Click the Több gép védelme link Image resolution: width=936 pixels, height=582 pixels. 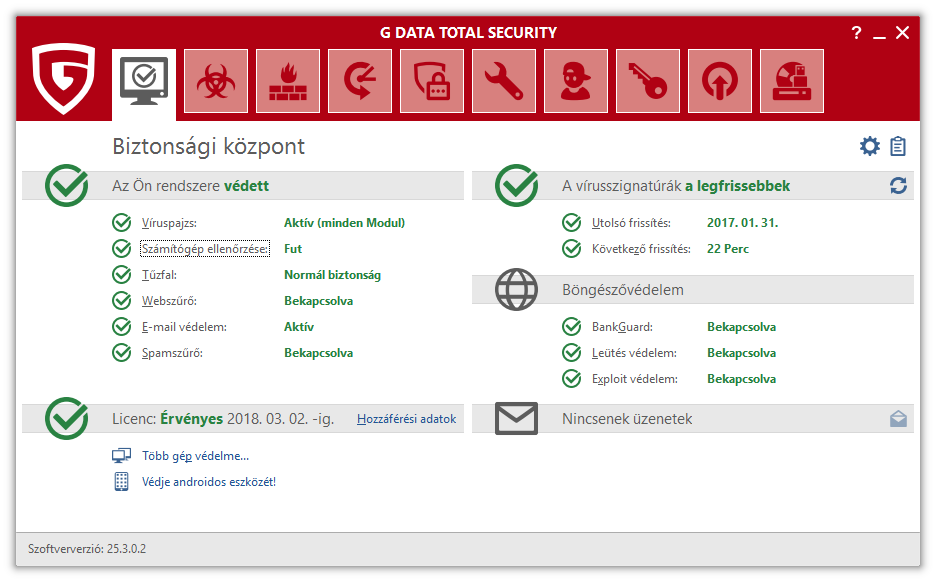[x=195, y=456]
